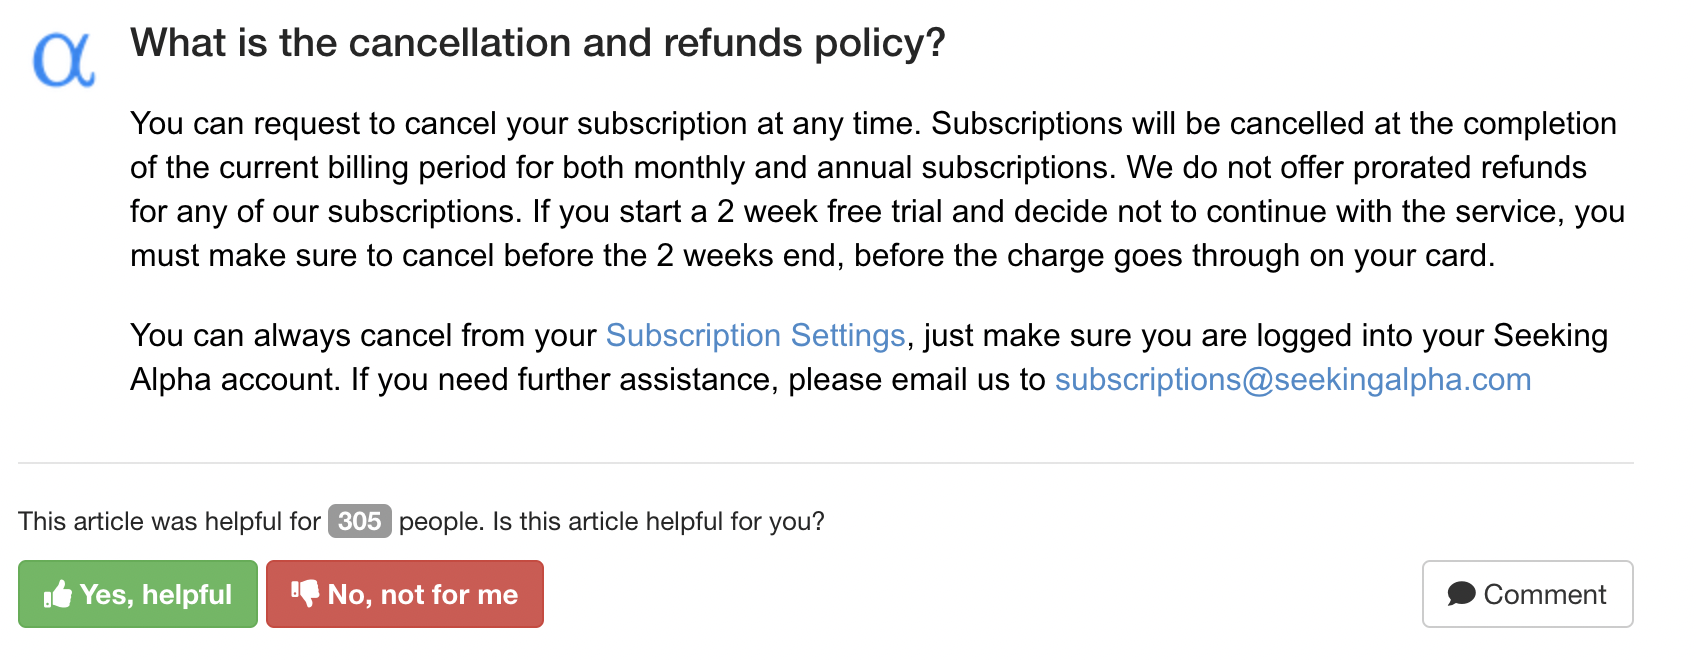Mark article with "Yes, helpful" label
Image resolution: width=1696 pixels, height=660 pixels.
tap(156, 595)
